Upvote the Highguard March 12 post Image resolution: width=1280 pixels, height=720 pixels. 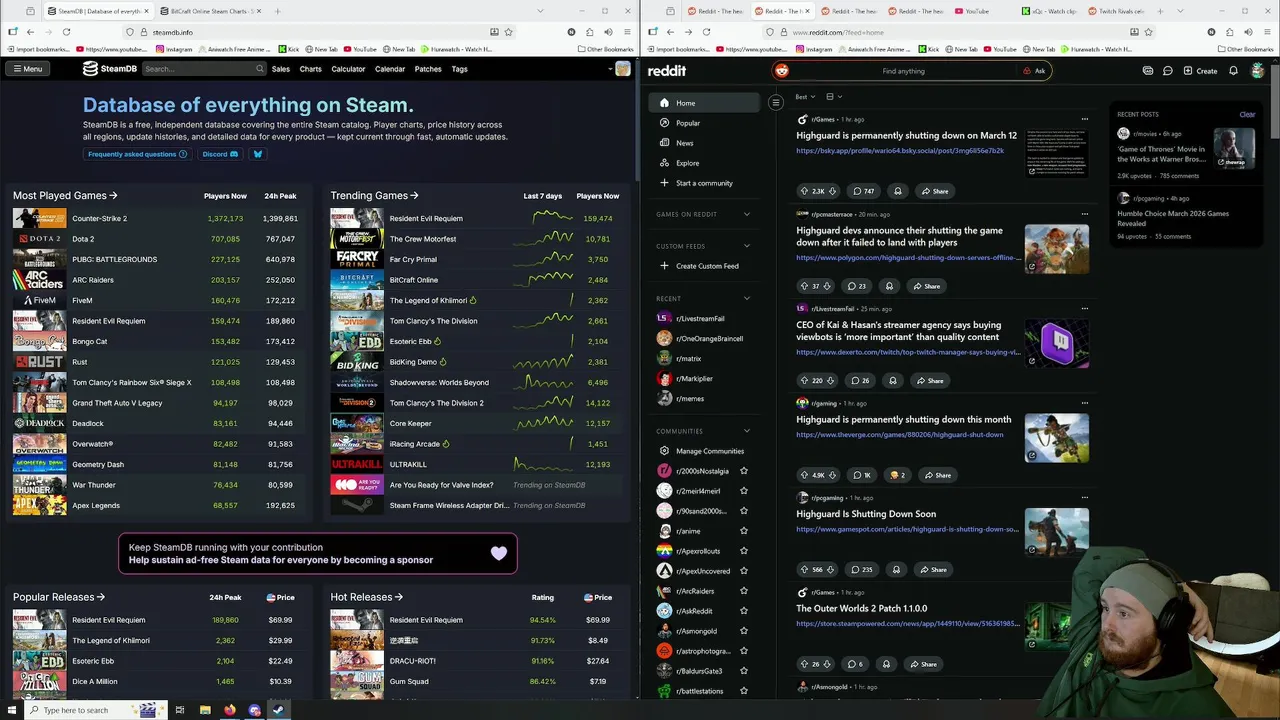[804, 191]
